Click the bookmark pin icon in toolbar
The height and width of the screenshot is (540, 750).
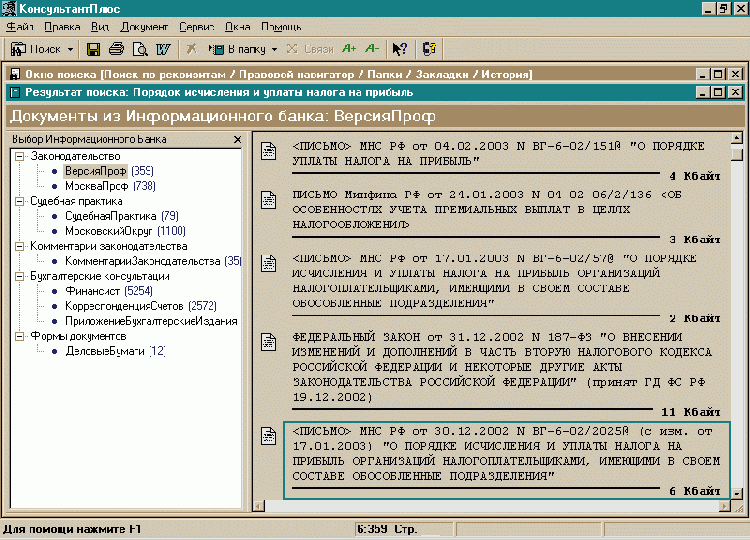[x=192, y=49]
